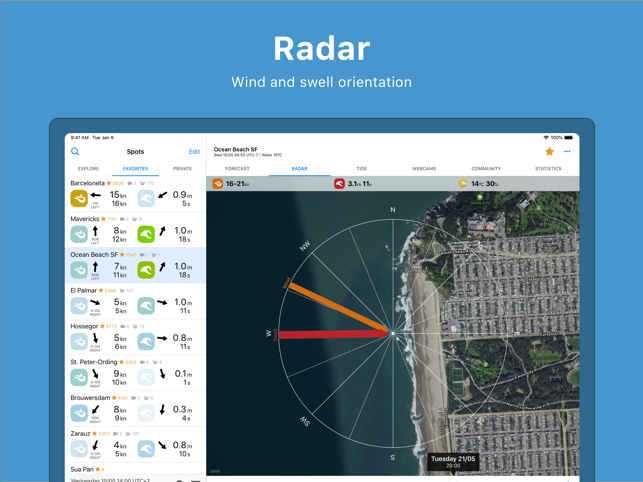
Task: Click the El Palmar wind icon
Action: pos(79,306)
